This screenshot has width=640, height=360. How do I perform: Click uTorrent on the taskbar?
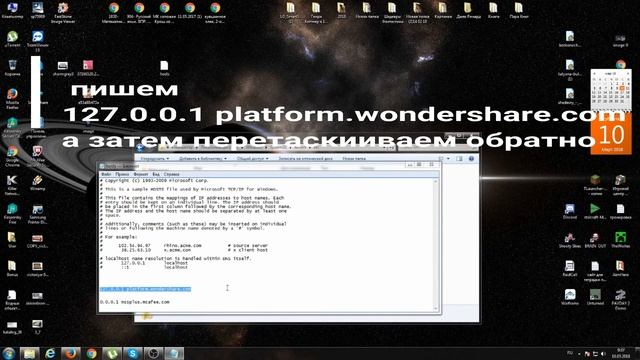[112, 353]
